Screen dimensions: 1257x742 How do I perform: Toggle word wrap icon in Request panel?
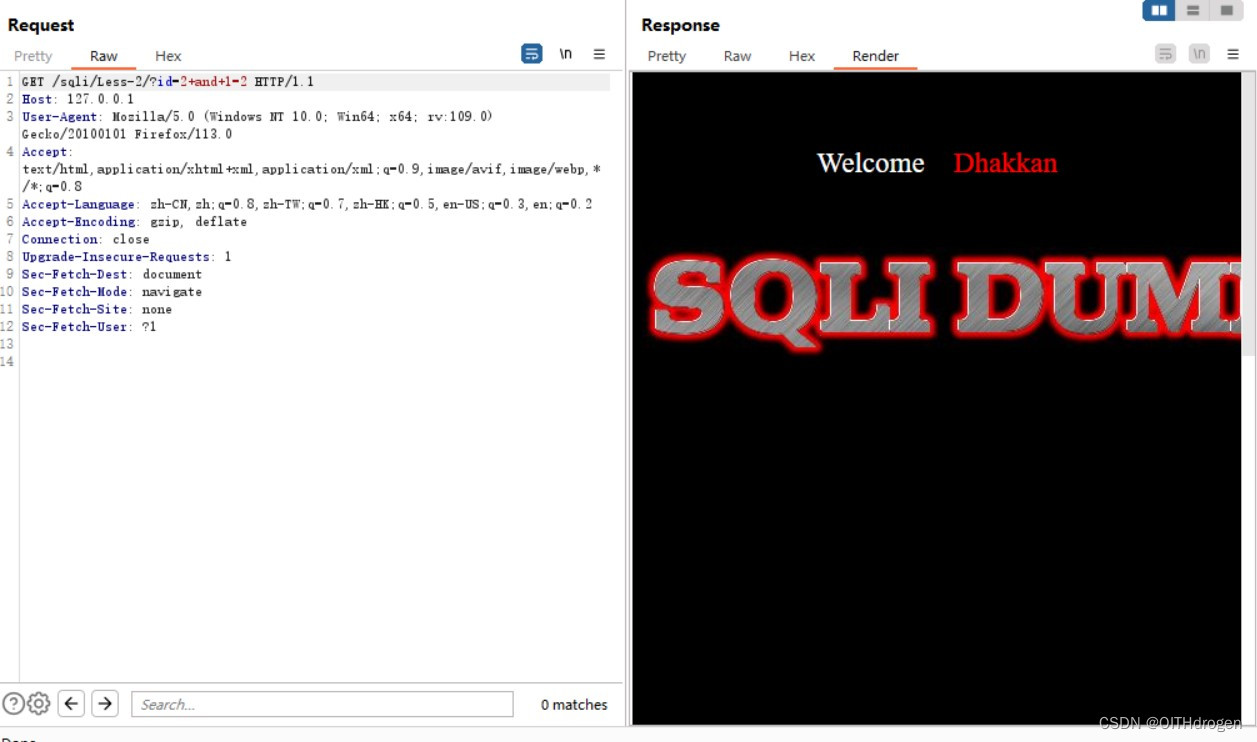(x=532, y=54)
